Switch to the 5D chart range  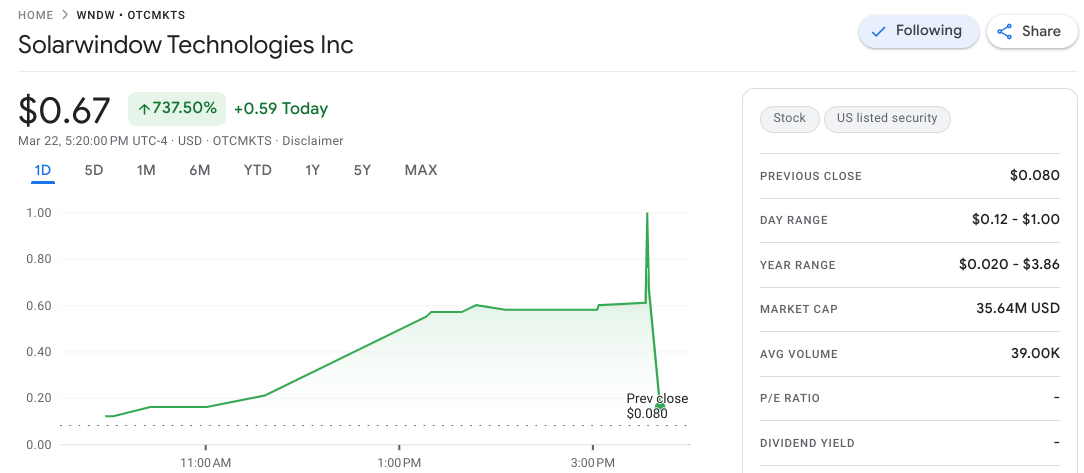click(x=94, y=170)
